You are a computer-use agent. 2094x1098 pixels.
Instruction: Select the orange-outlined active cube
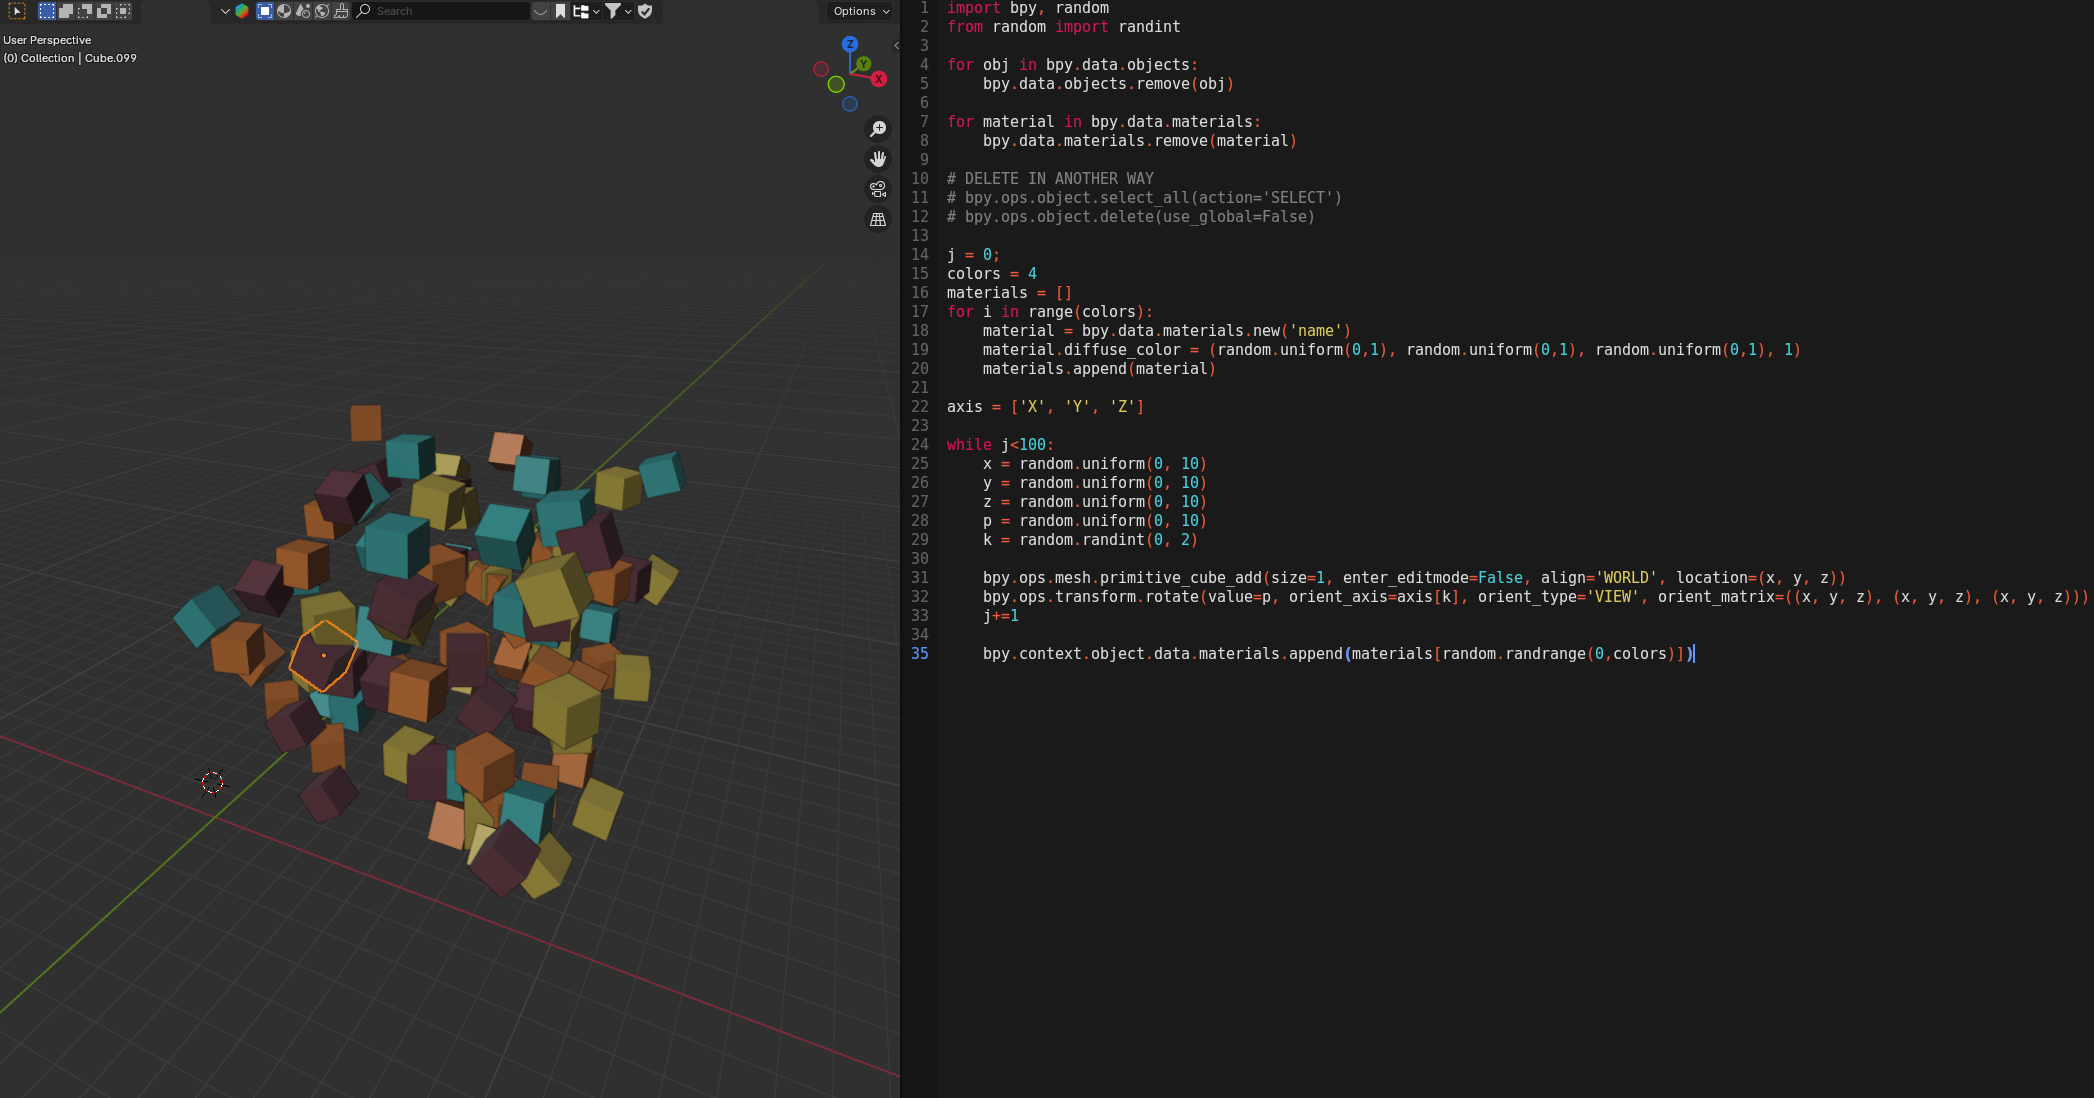pos(323,656)
